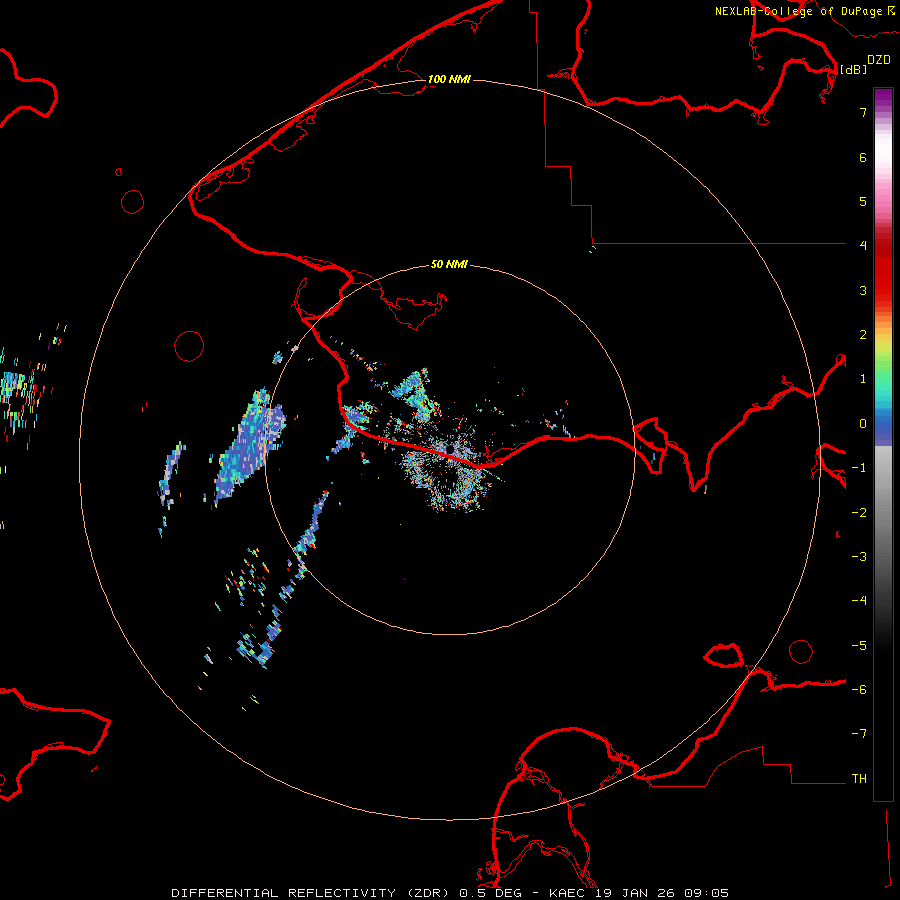
Task: Click the 7 value on the color scale
Action: 863,112
